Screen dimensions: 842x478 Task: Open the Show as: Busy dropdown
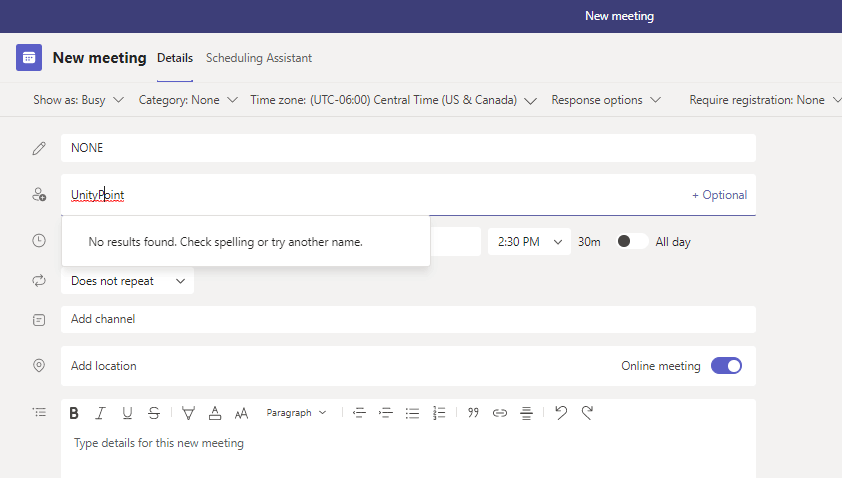[78, 100]
